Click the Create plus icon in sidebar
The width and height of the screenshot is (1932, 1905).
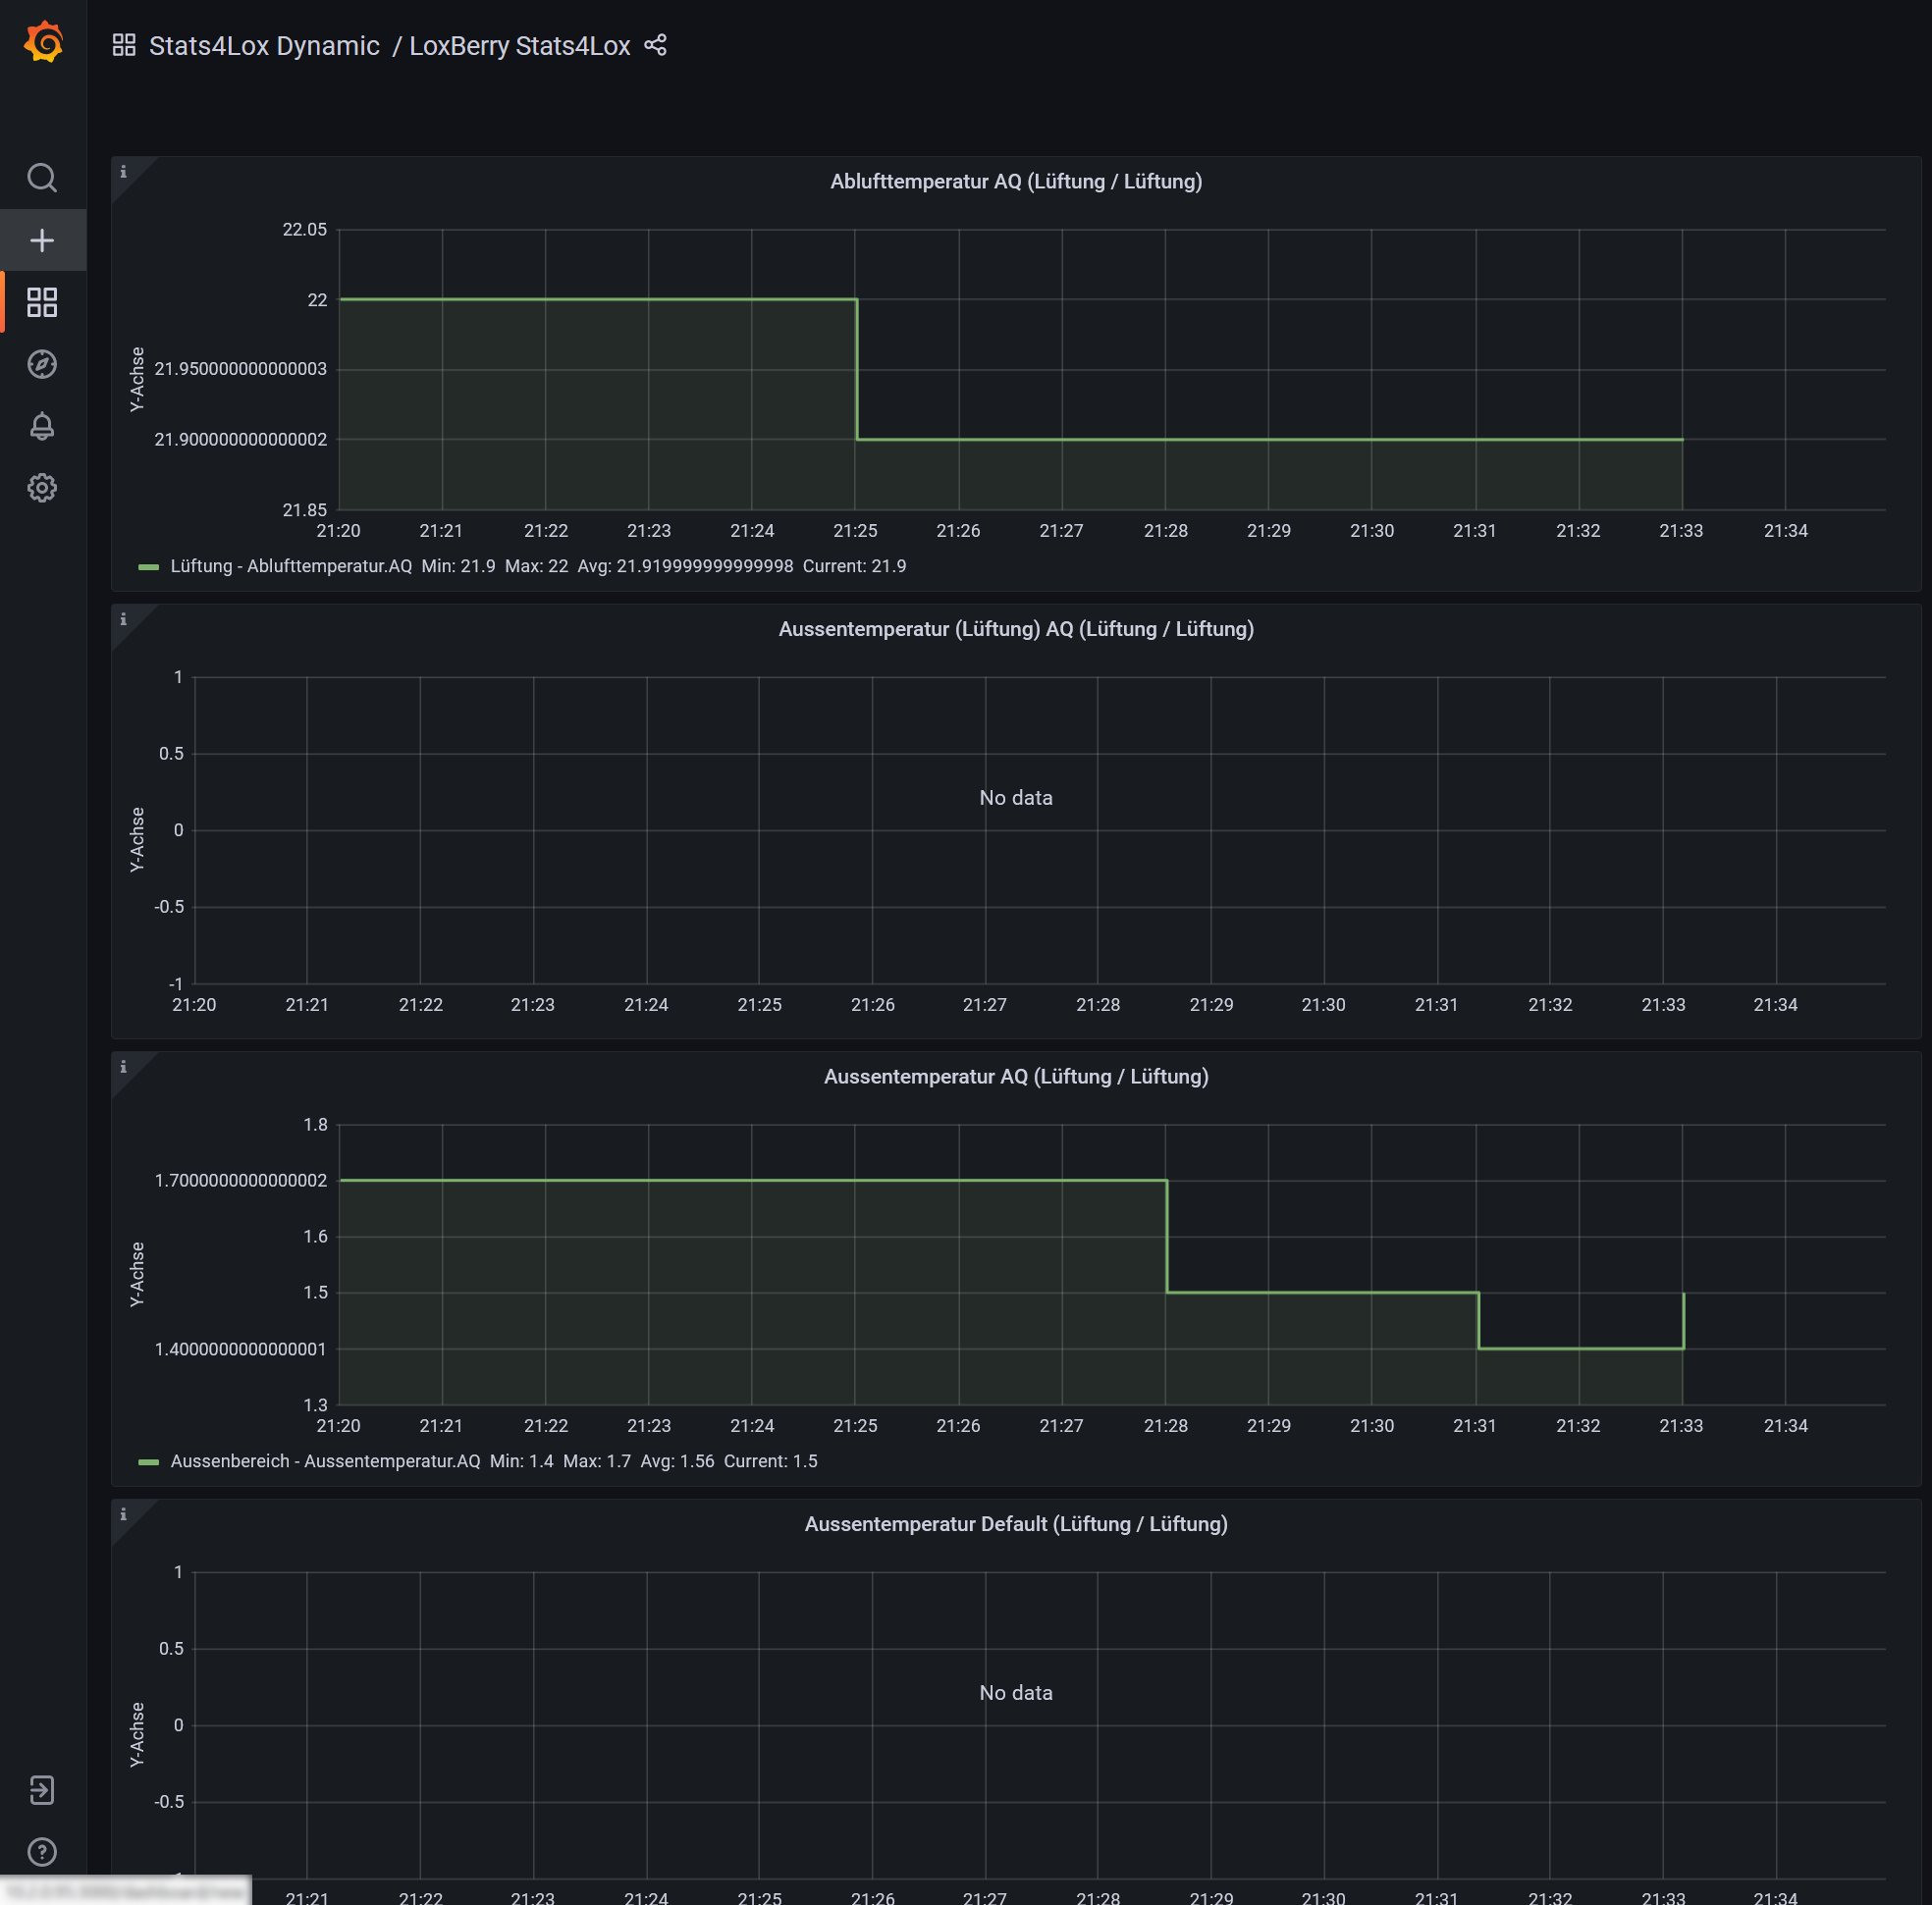point(42,240)
